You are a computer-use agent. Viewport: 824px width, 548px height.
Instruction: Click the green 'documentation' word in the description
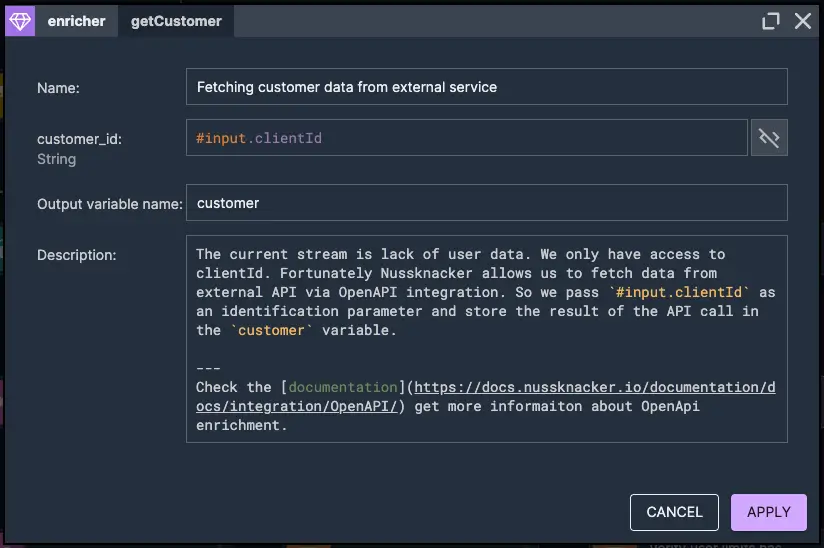point(343,387)
